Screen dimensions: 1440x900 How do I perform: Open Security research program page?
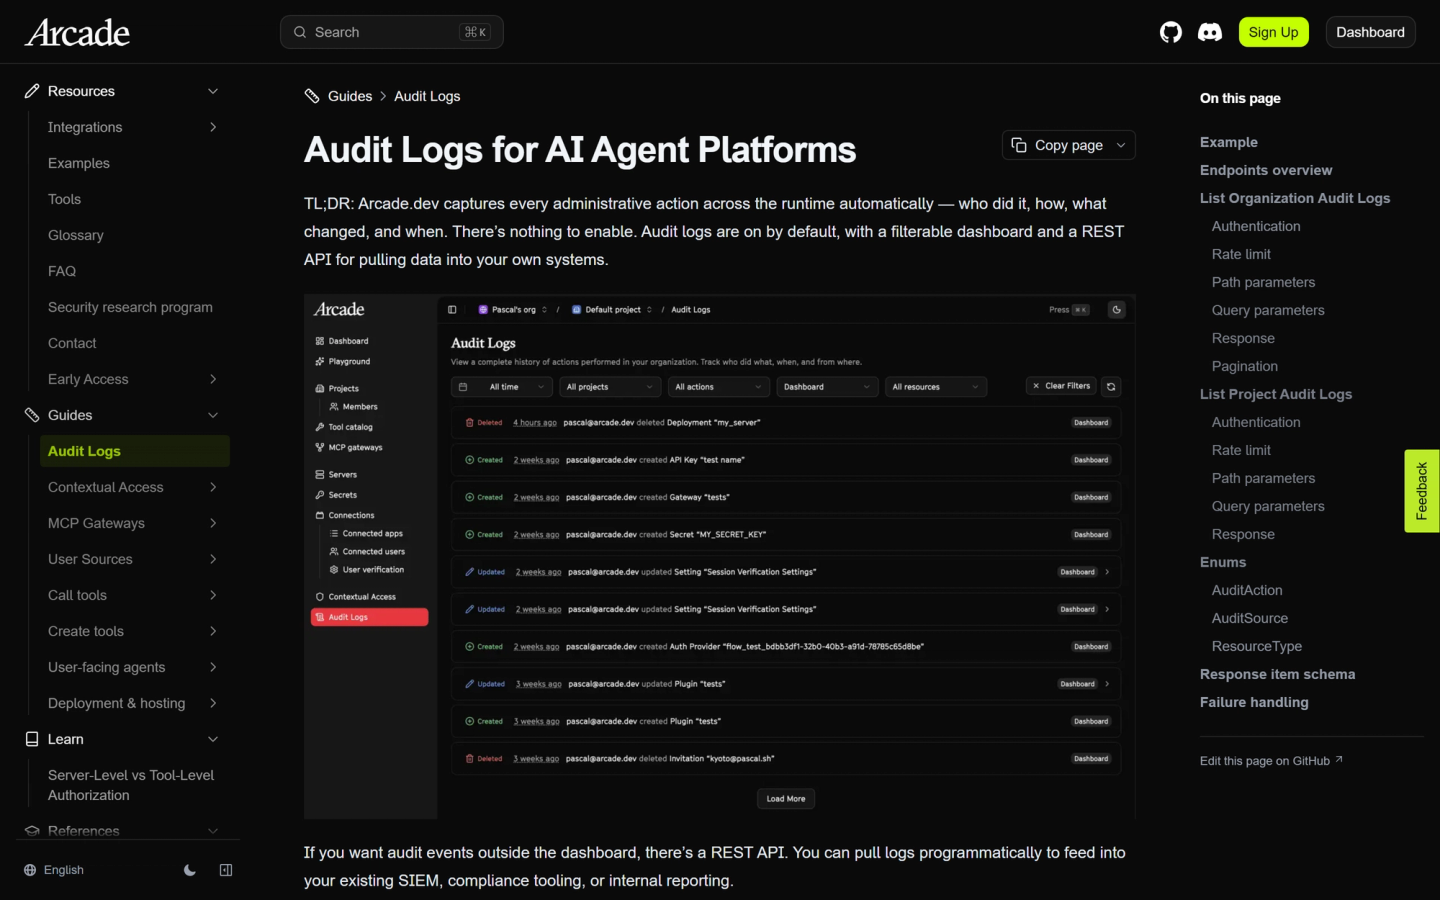[130, 307]
